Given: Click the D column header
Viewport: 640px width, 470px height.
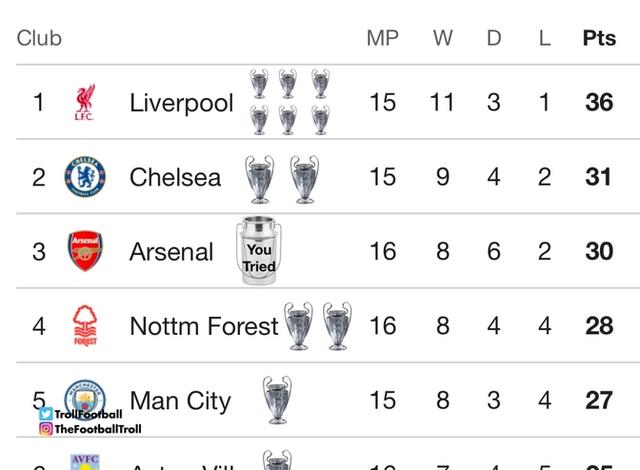Looking at the screenshot, I should [x=494, y=38].
